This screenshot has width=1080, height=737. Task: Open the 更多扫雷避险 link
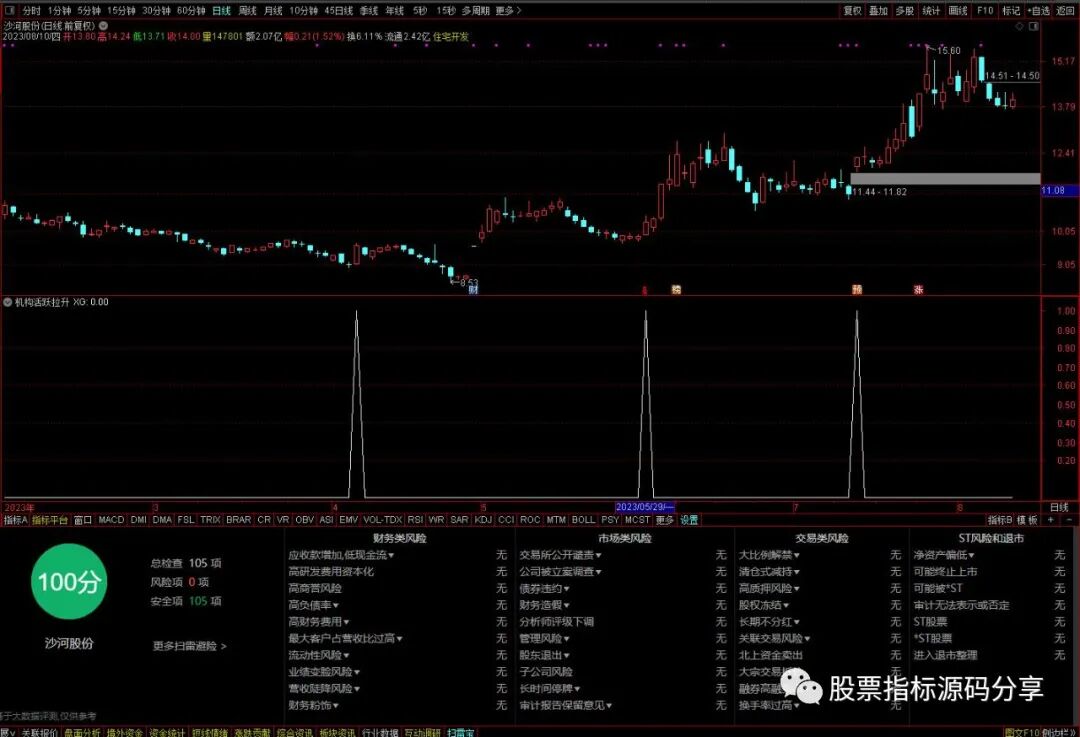coord(189,646)
